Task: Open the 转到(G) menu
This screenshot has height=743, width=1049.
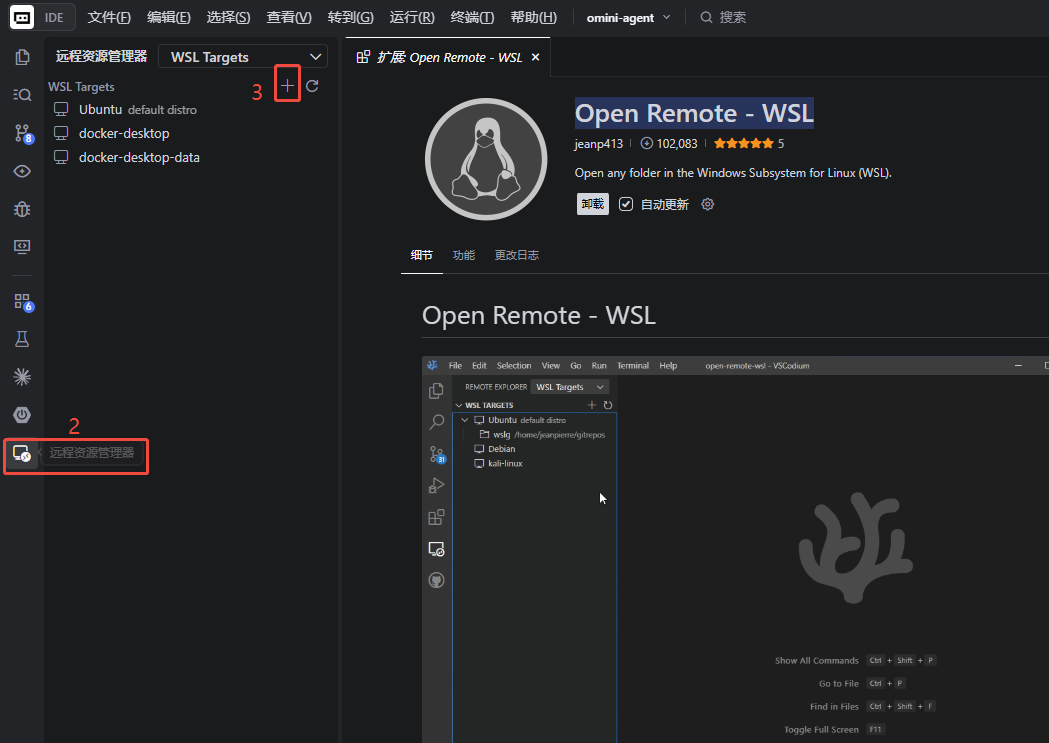Action: tap(351, 17)
